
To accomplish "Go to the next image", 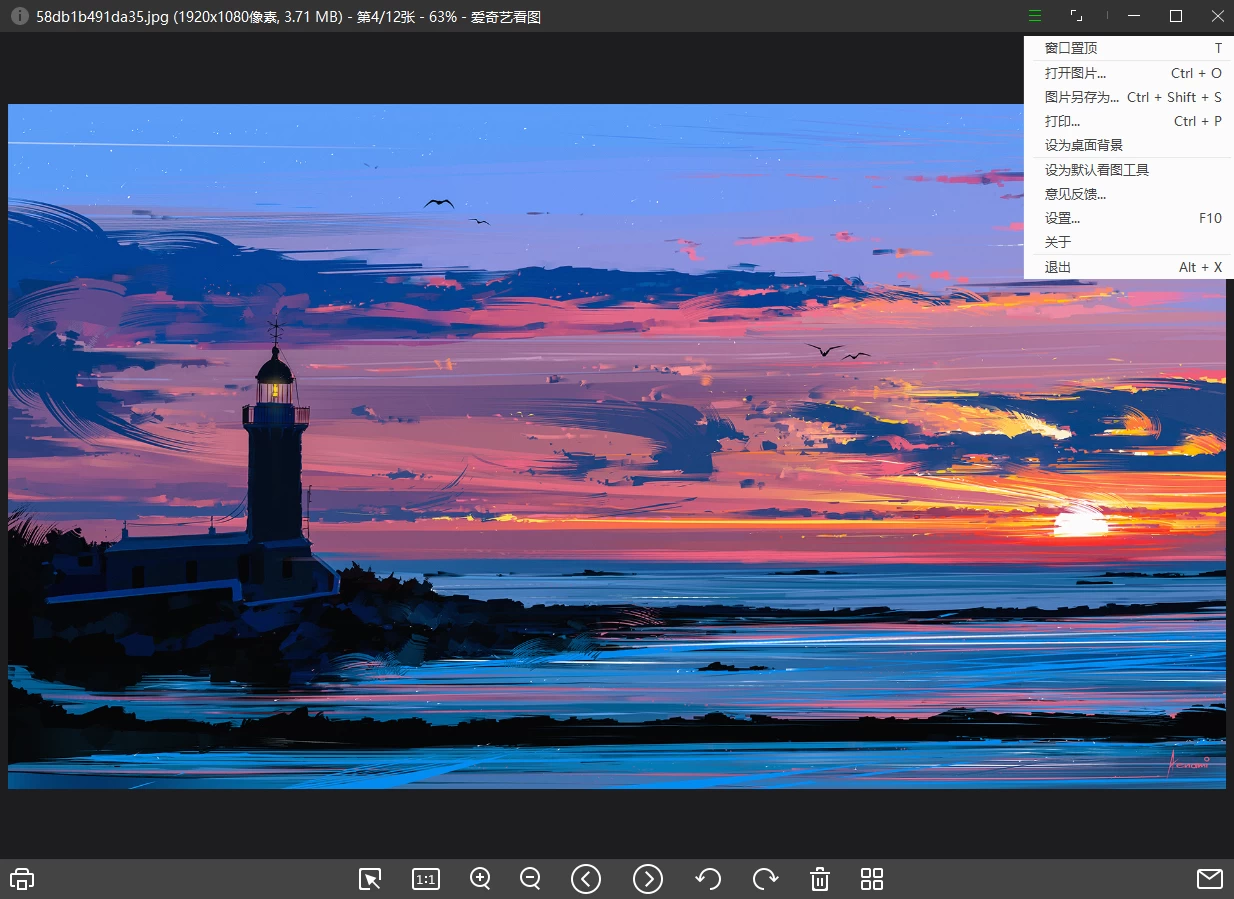I will [x=648, y=879].
